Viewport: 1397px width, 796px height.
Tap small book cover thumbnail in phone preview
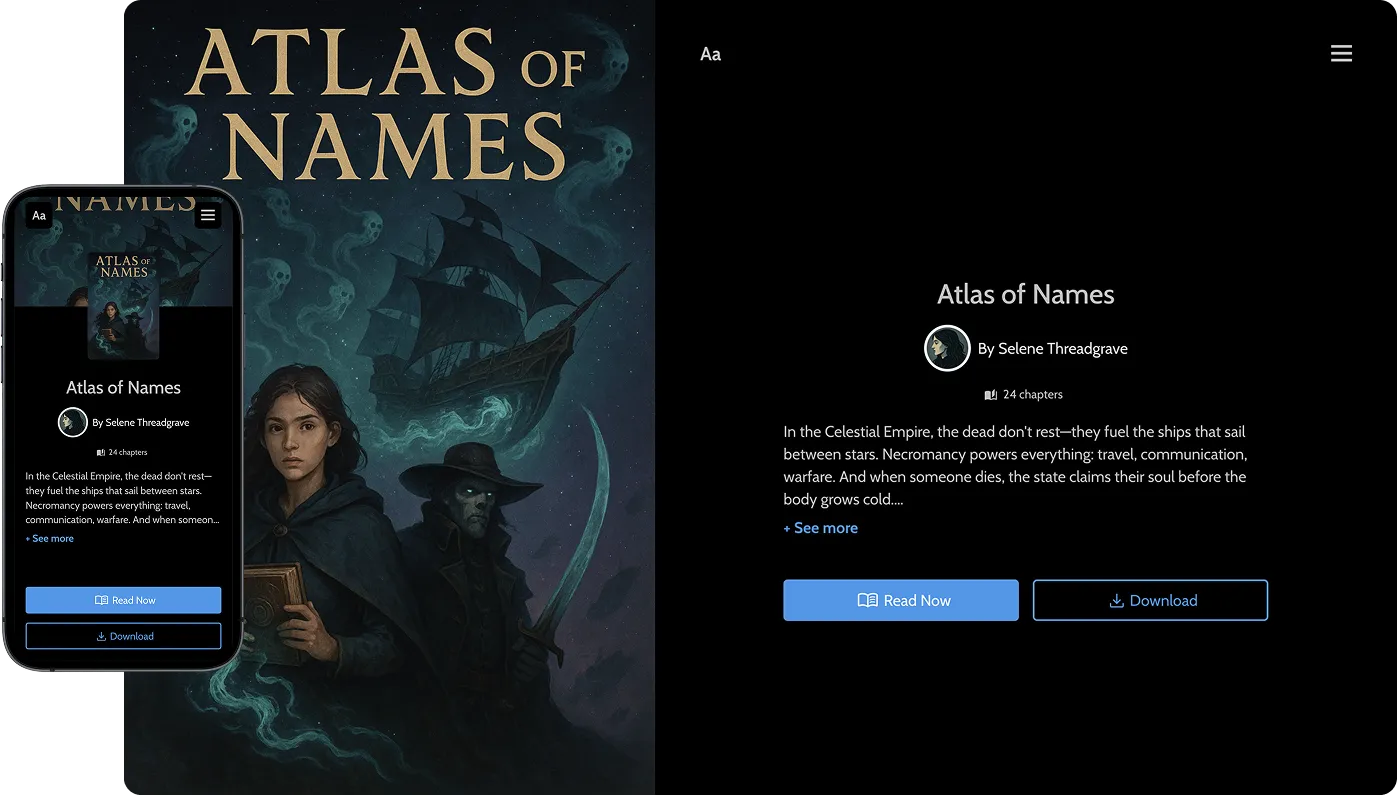(x=123, y=305)
